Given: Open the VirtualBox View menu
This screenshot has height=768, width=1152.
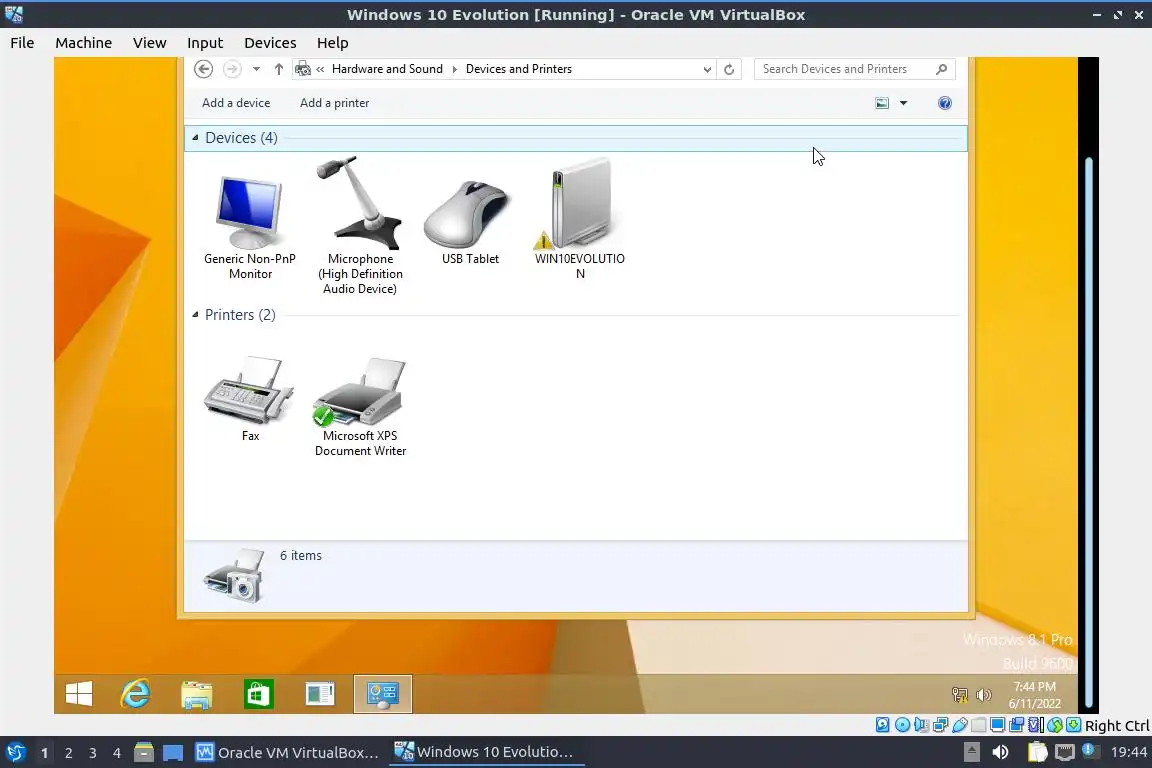Looking at the screenshot, I should [x=150, y=43].
